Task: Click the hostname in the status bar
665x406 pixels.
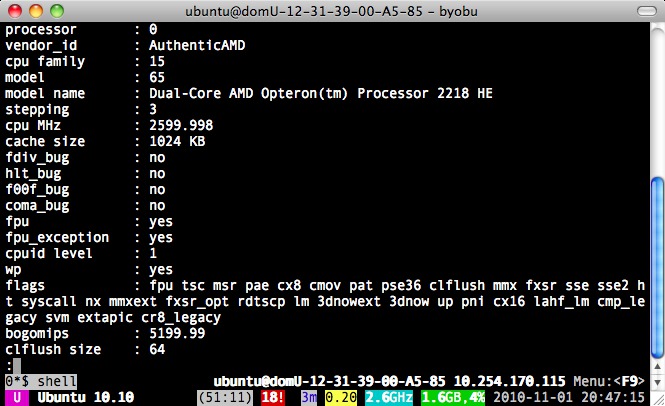Action: pyautogui.click(x=328, y=381)
